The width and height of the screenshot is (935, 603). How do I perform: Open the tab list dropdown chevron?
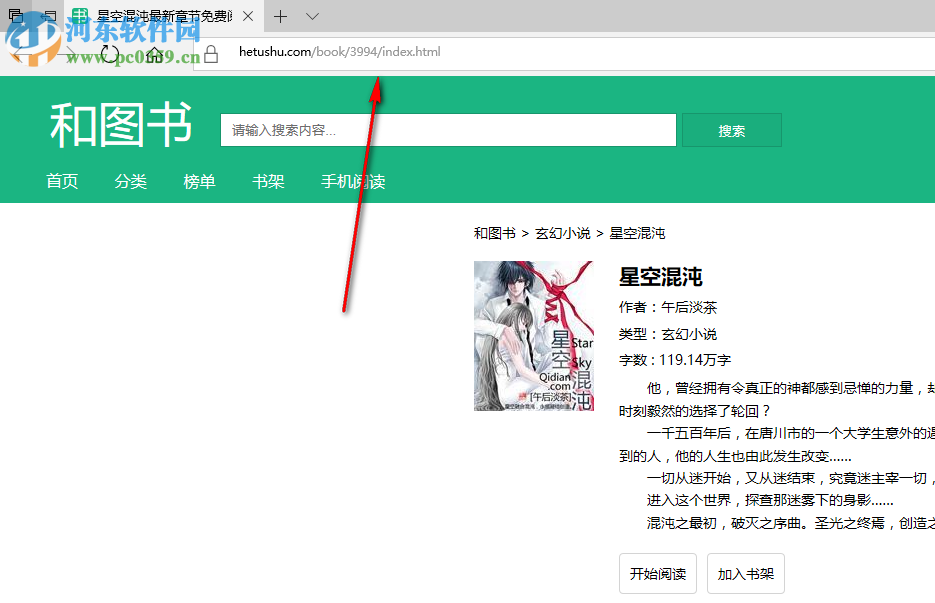click(311, 16)
